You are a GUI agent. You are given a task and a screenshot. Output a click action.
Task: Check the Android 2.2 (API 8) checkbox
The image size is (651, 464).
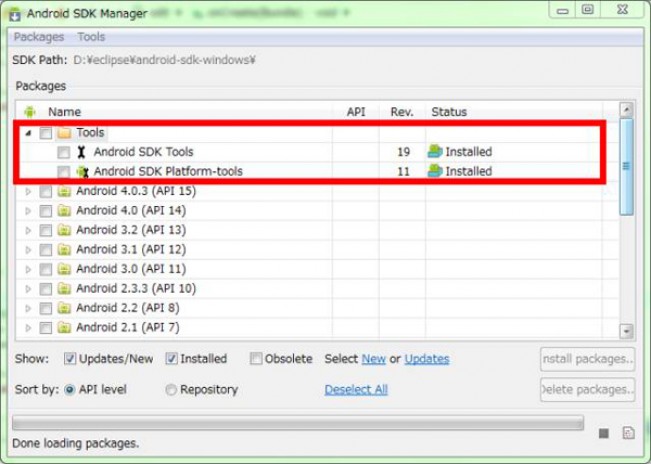coord(46,308)
